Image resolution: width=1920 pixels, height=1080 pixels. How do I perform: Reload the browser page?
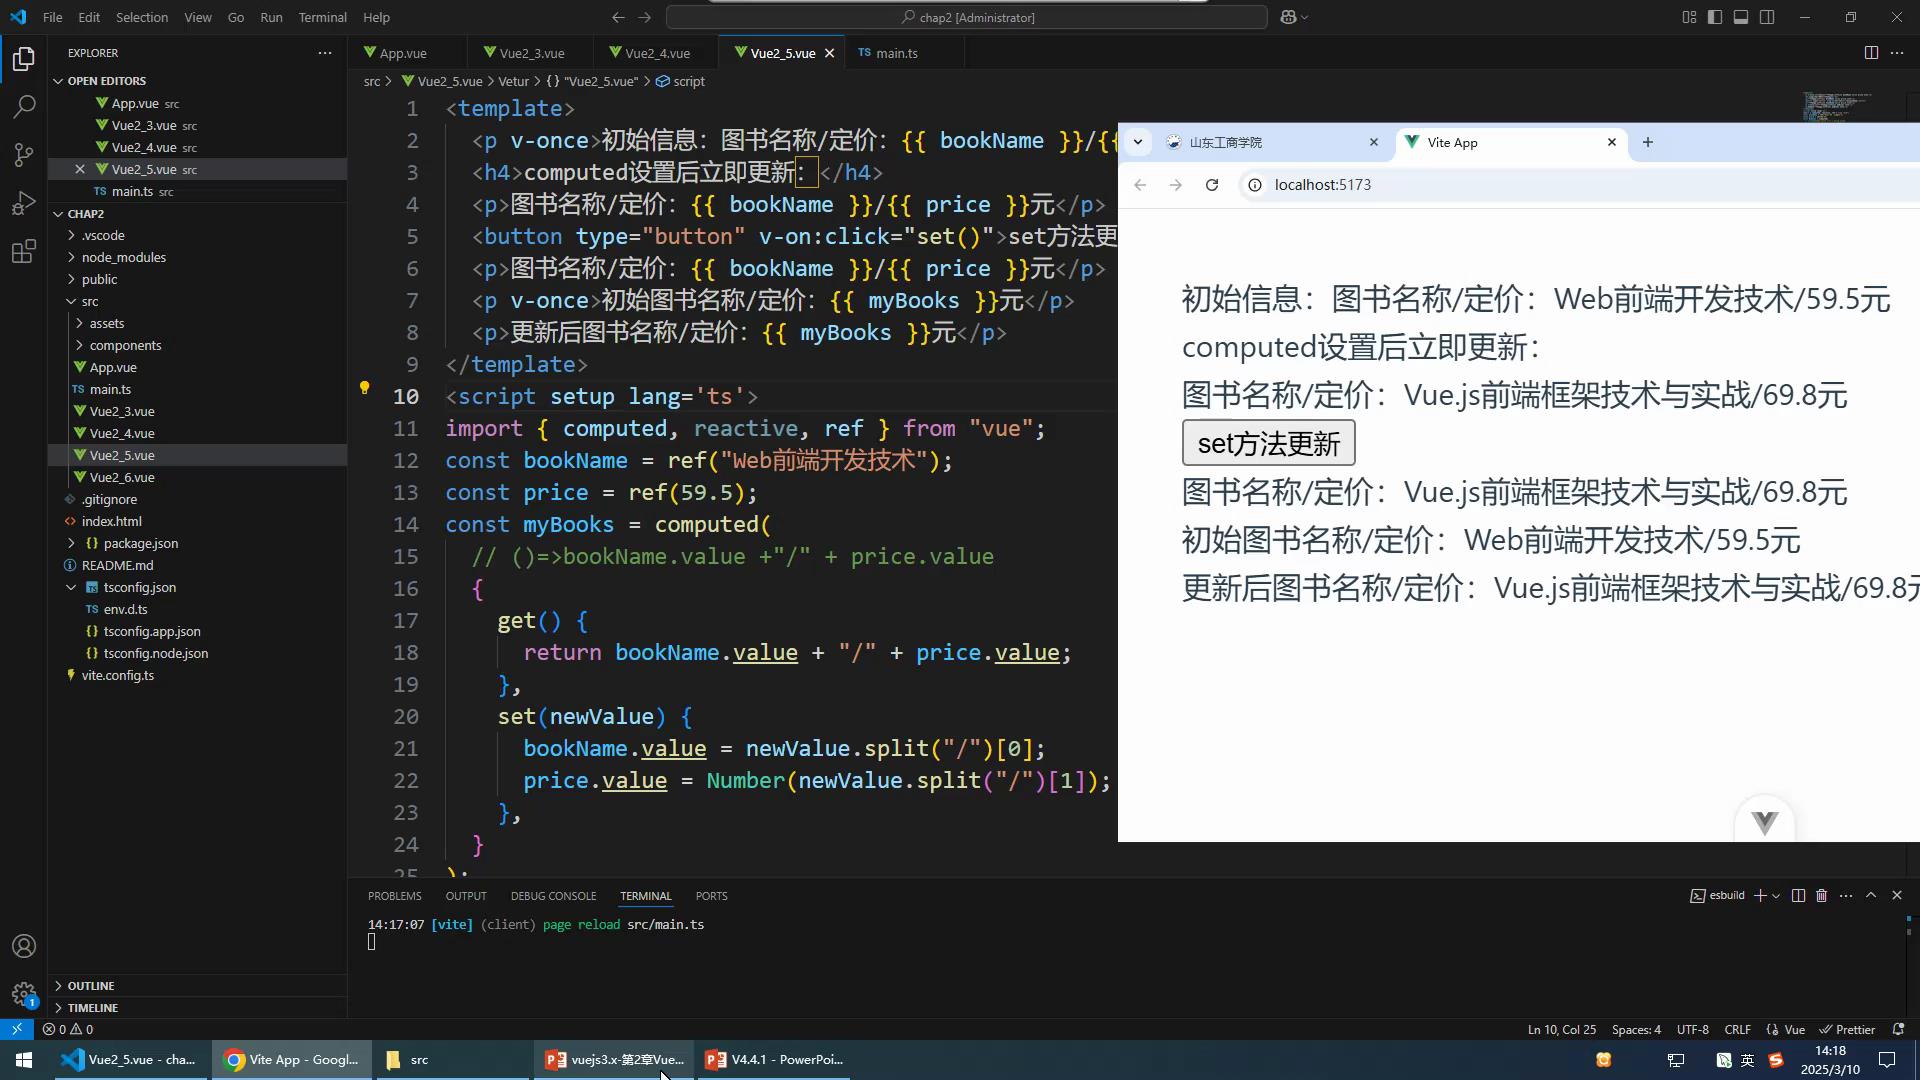pyautogui.click(x=1212, y=185)
